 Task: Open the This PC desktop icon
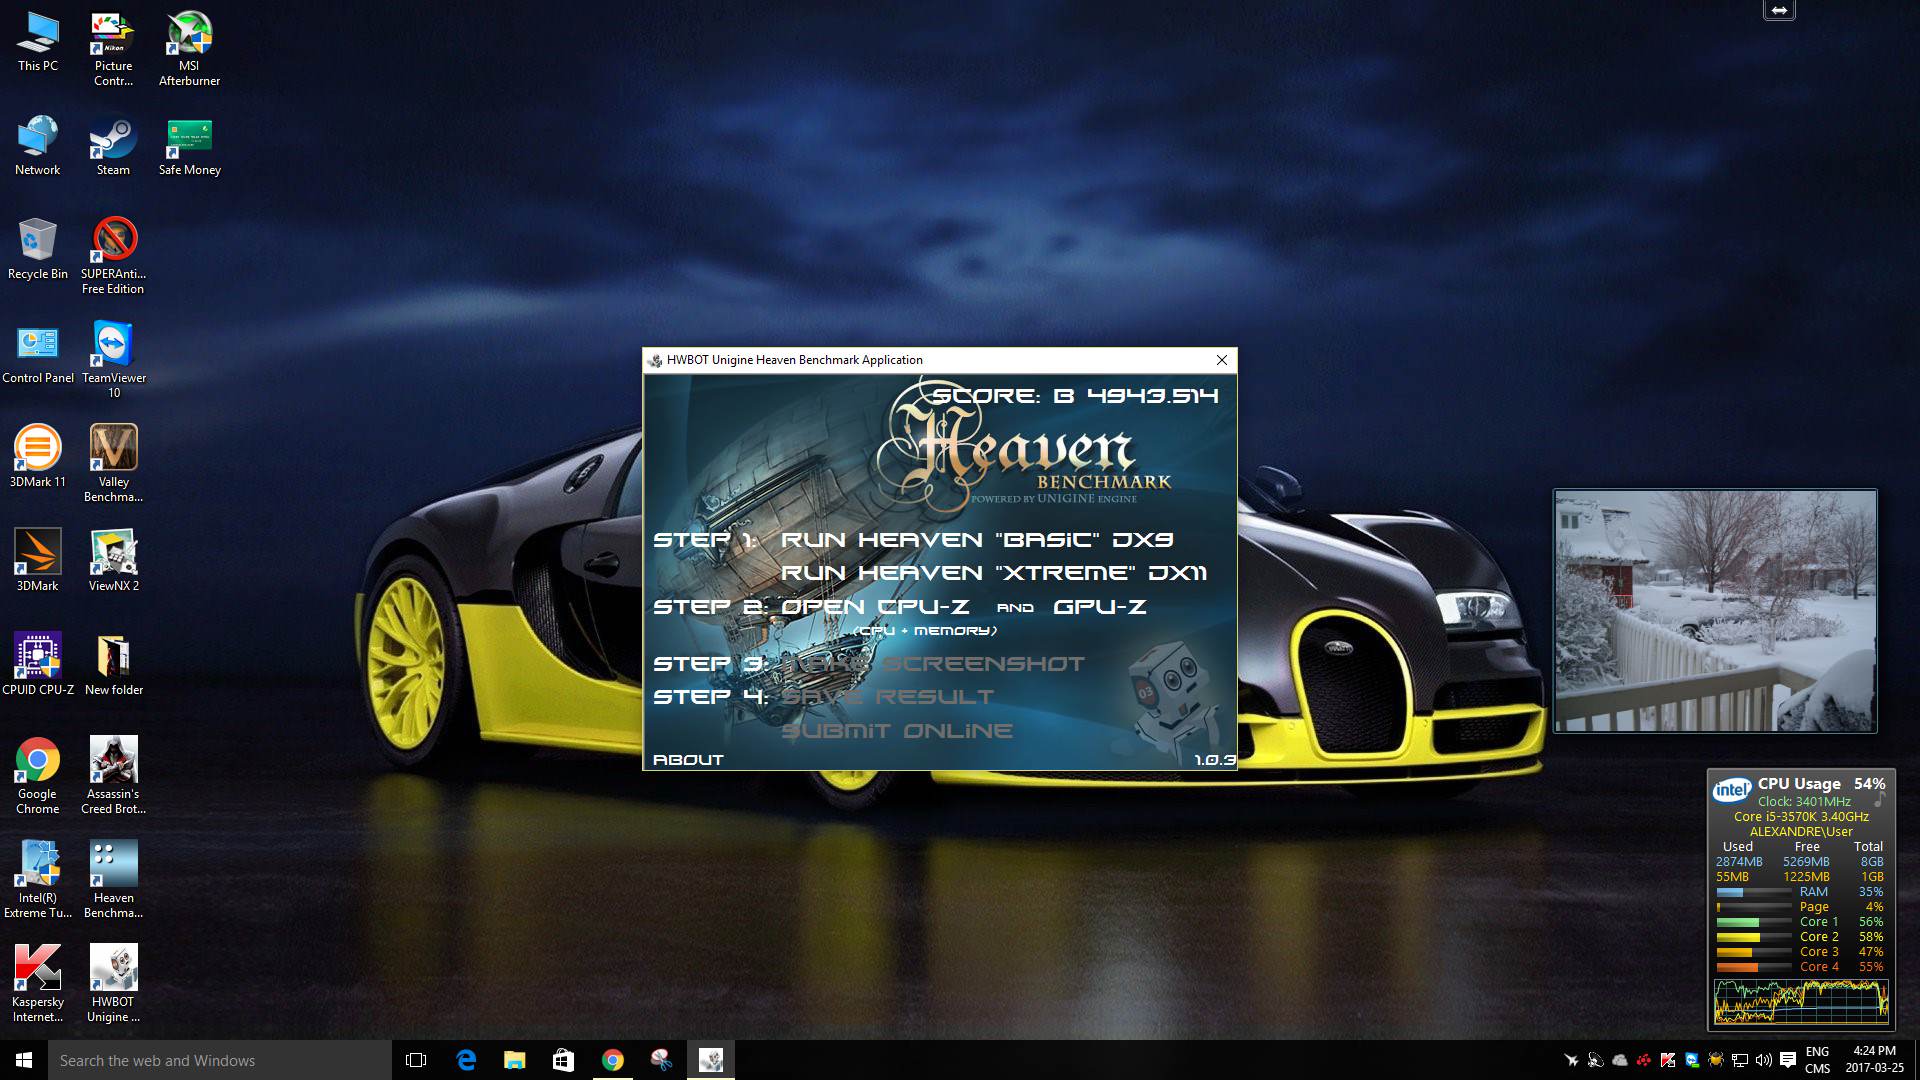(x=38, y=43)
